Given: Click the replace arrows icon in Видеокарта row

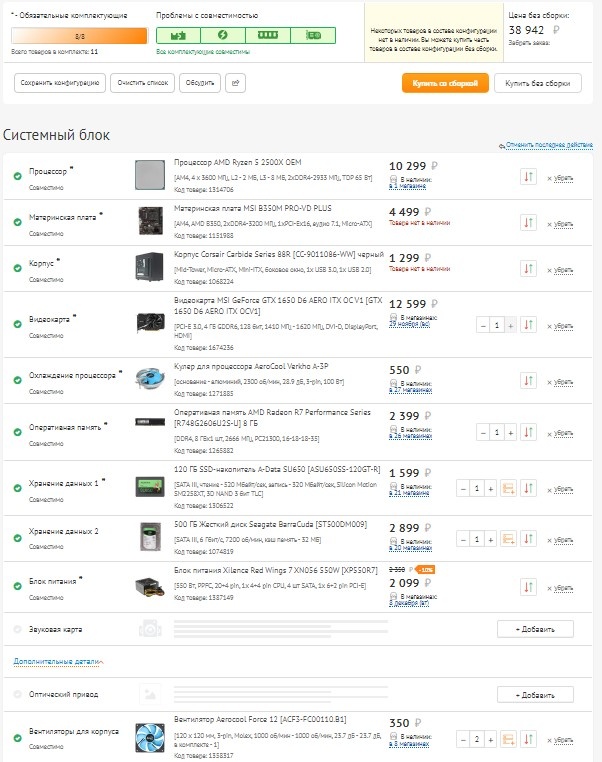Looking at the screenshot, I should tap(528, 325).
